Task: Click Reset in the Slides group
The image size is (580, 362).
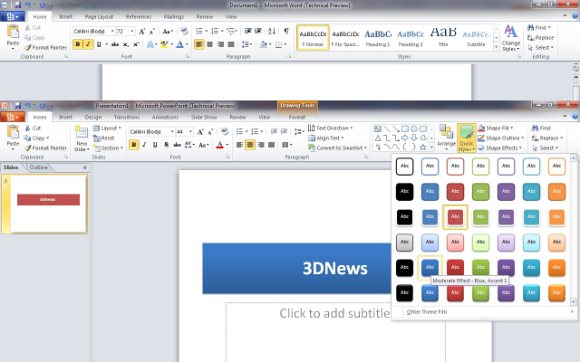Action: pyautogui.click(x=104, y=138)
